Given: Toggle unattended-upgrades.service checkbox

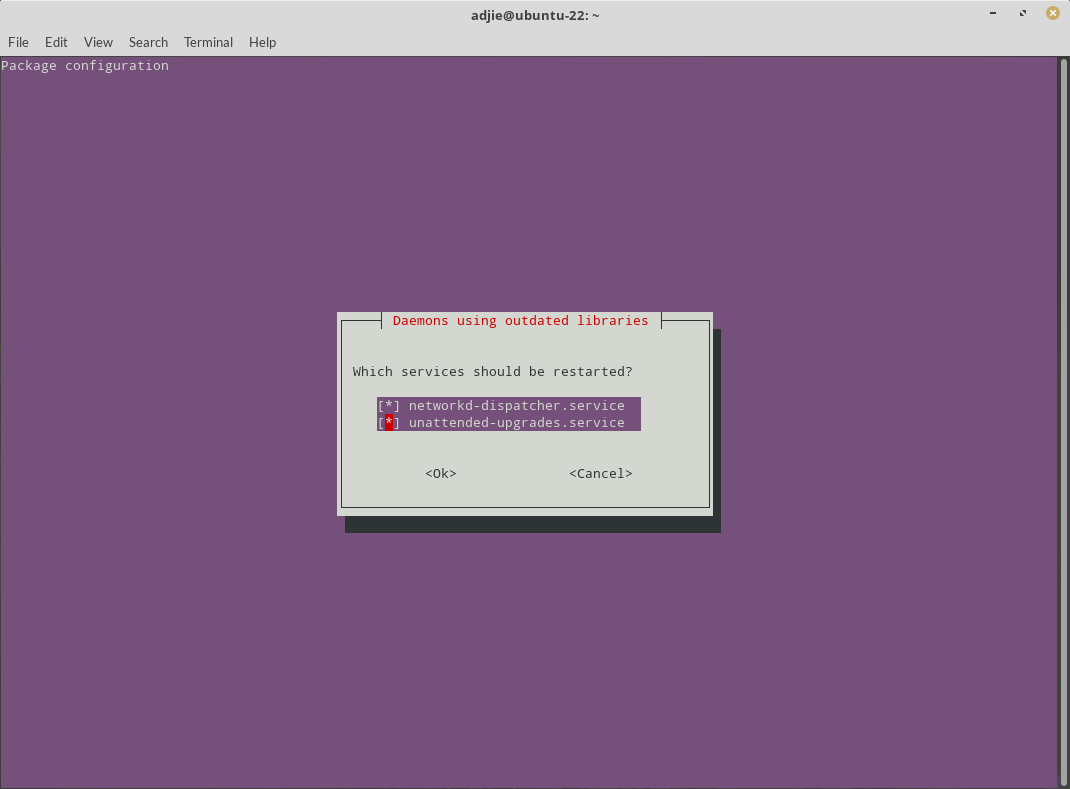Looking at the screenshot, I should point(389,422).
